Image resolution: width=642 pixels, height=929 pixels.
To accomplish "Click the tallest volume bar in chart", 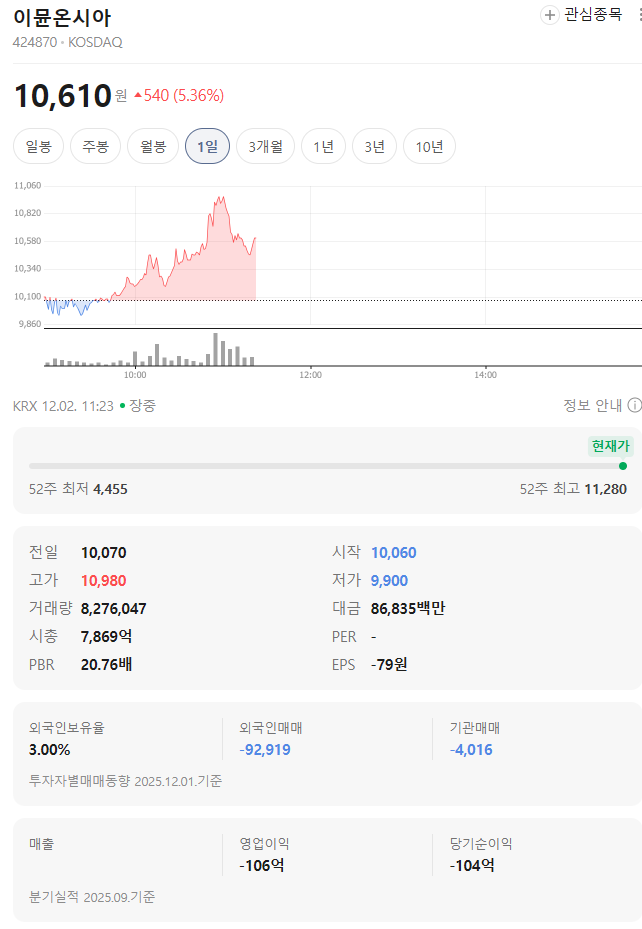I will click(216, 350).
